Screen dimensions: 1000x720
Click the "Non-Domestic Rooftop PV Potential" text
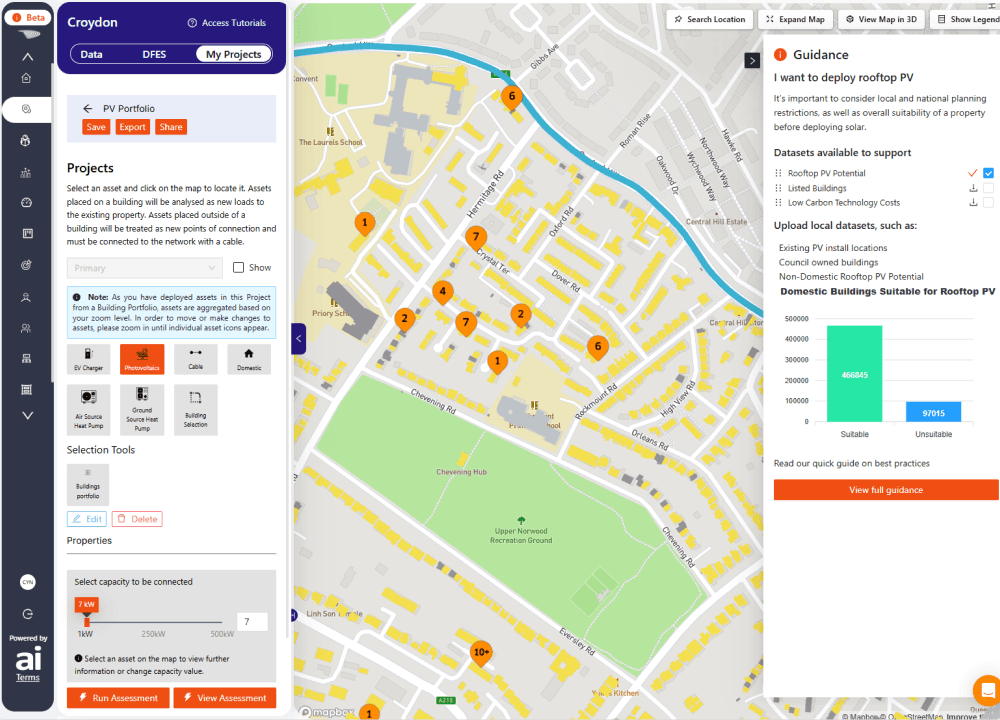tap(851, 277)
